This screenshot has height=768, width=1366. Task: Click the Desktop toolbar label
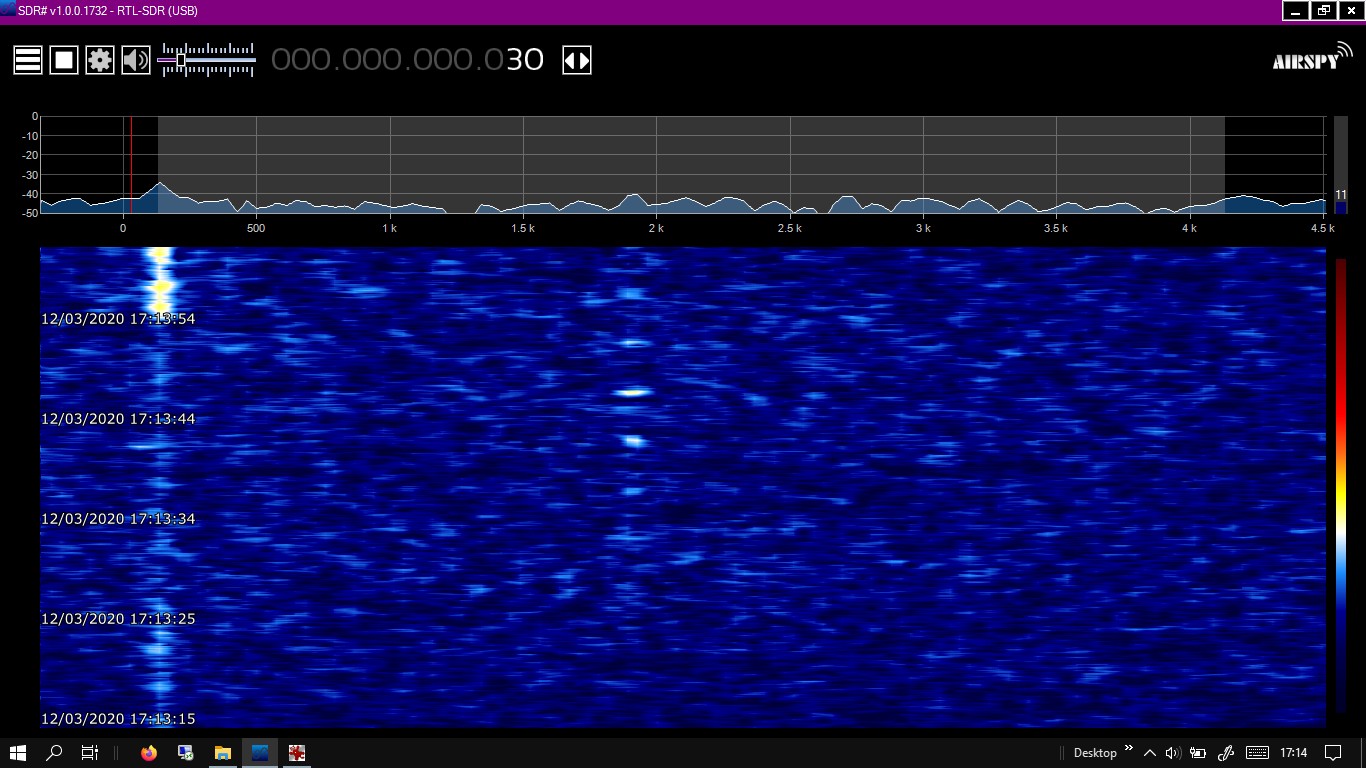pos(1095,753)
